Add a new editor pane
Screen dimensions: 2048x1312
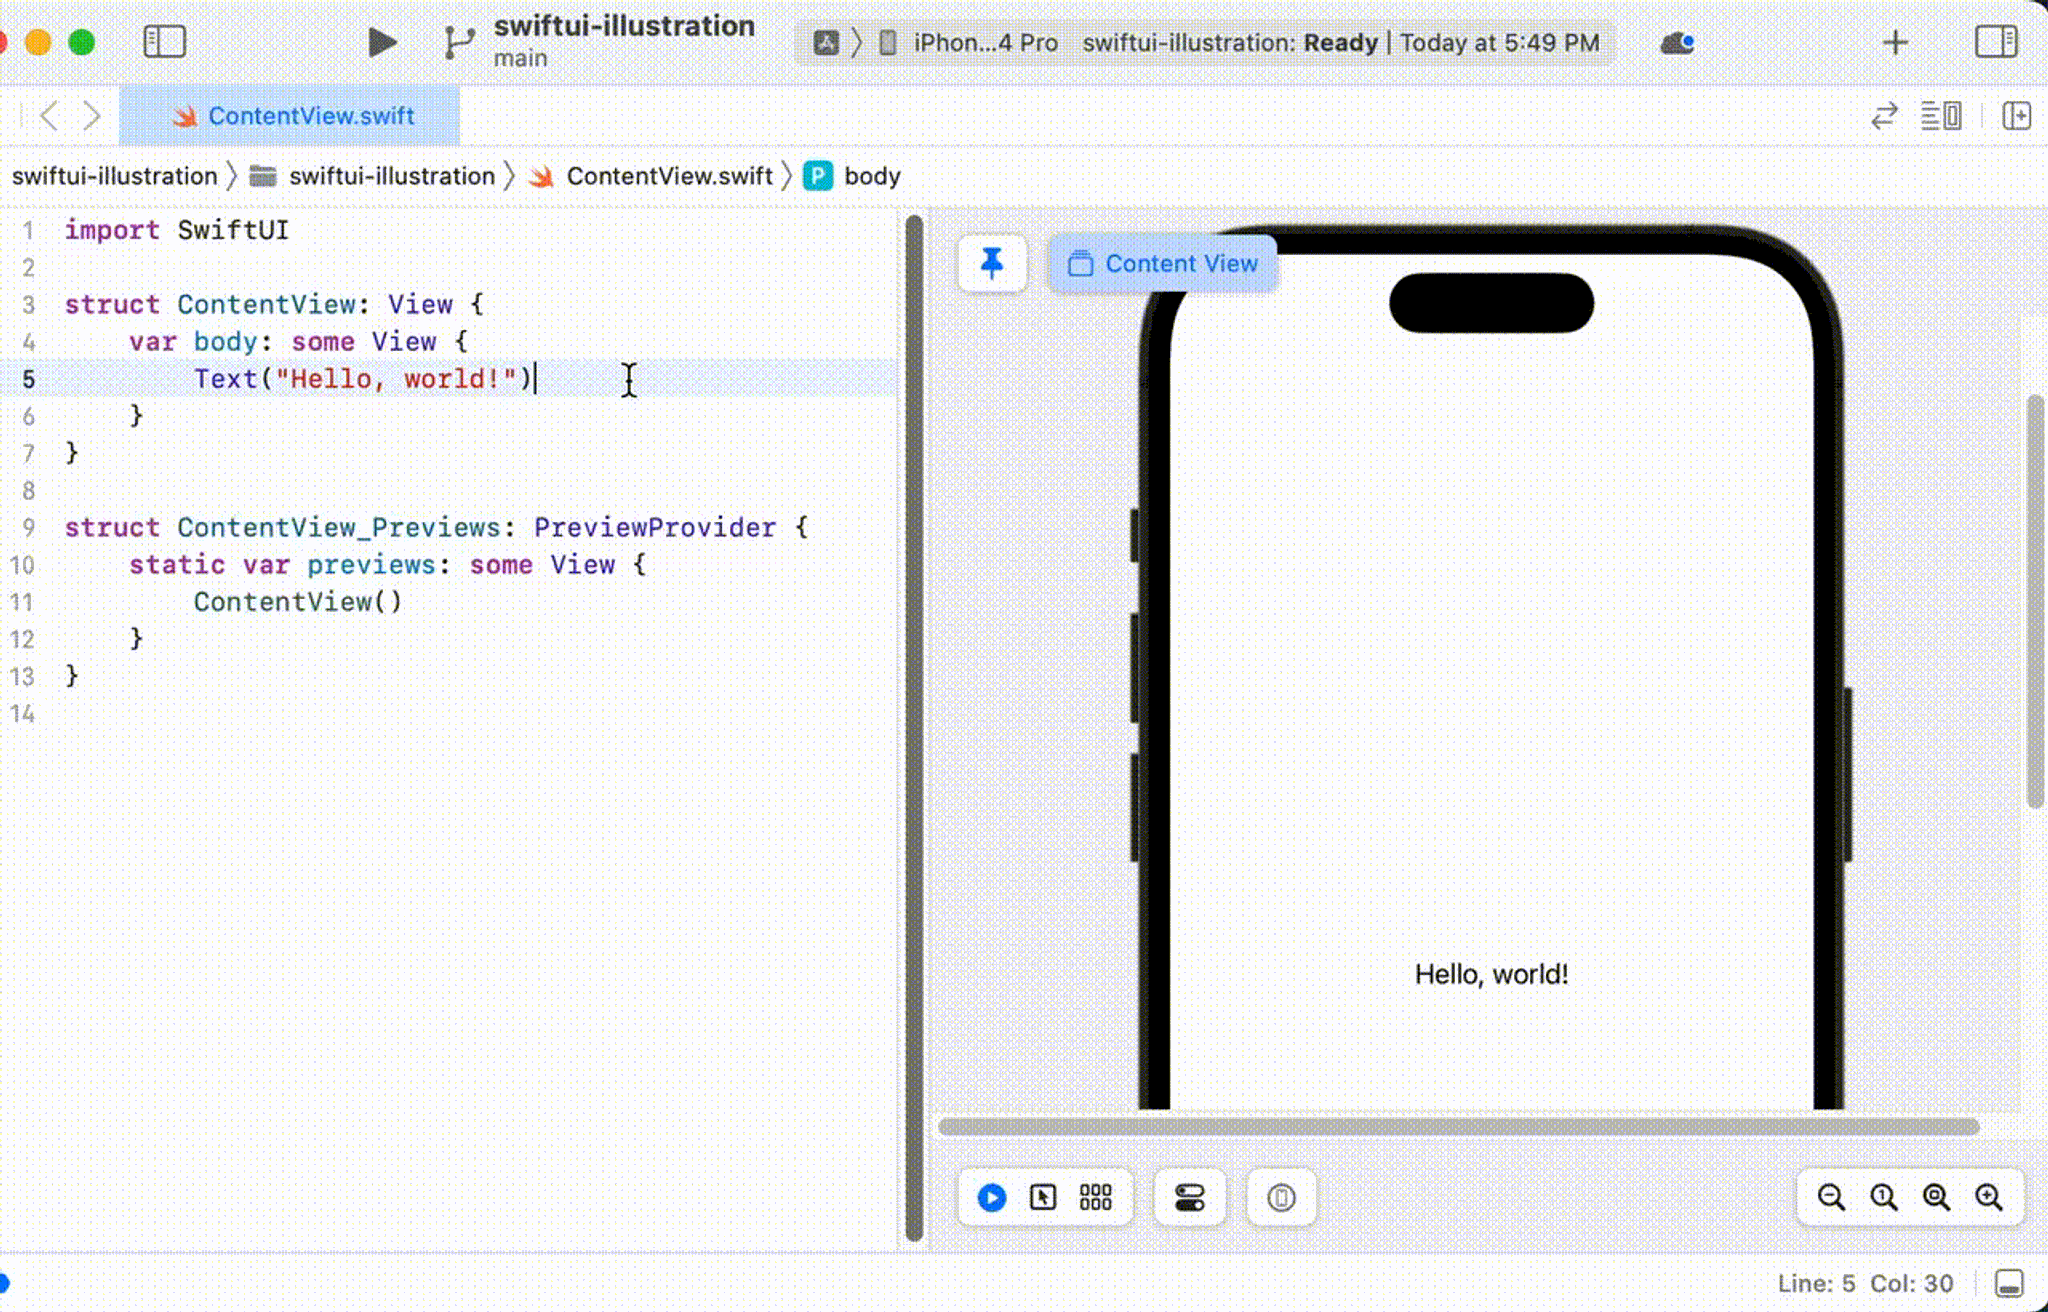(x=2017, y=116)
